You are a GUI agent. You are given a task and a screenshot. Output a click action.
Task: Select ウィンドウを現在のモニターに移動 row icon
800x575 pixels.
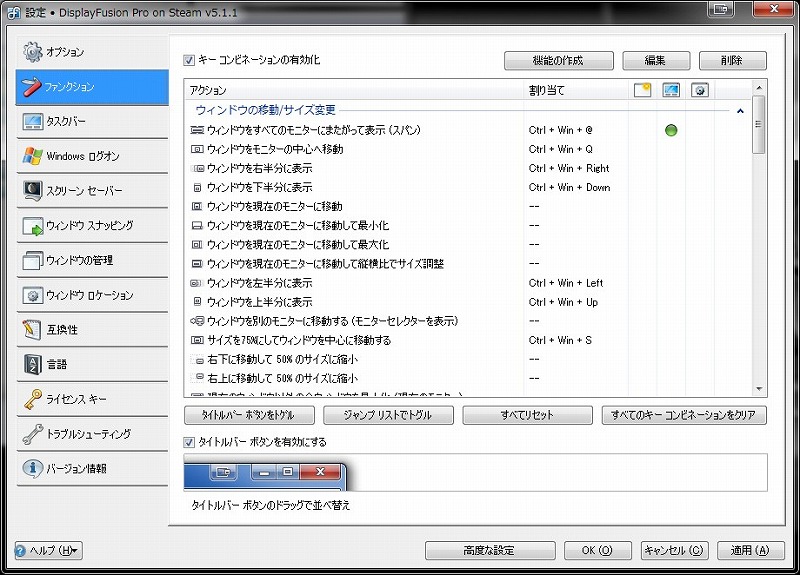[197, 207]
